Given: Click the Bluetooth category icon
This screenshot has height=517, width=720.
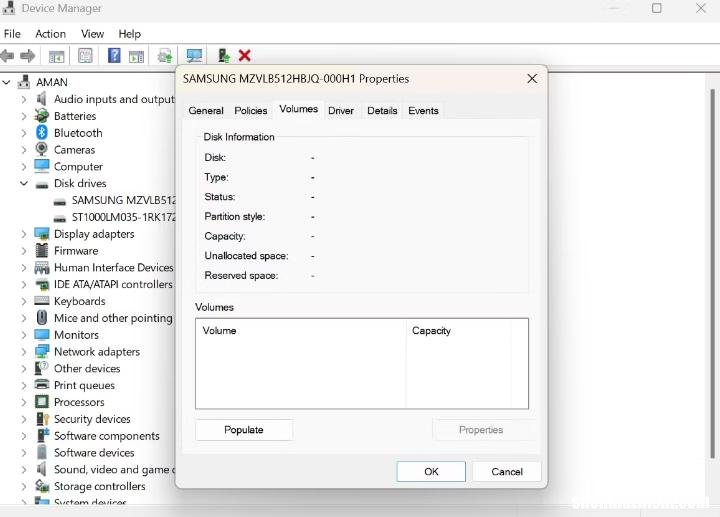Looking at the screenshot, I should (x=42, y=133).
